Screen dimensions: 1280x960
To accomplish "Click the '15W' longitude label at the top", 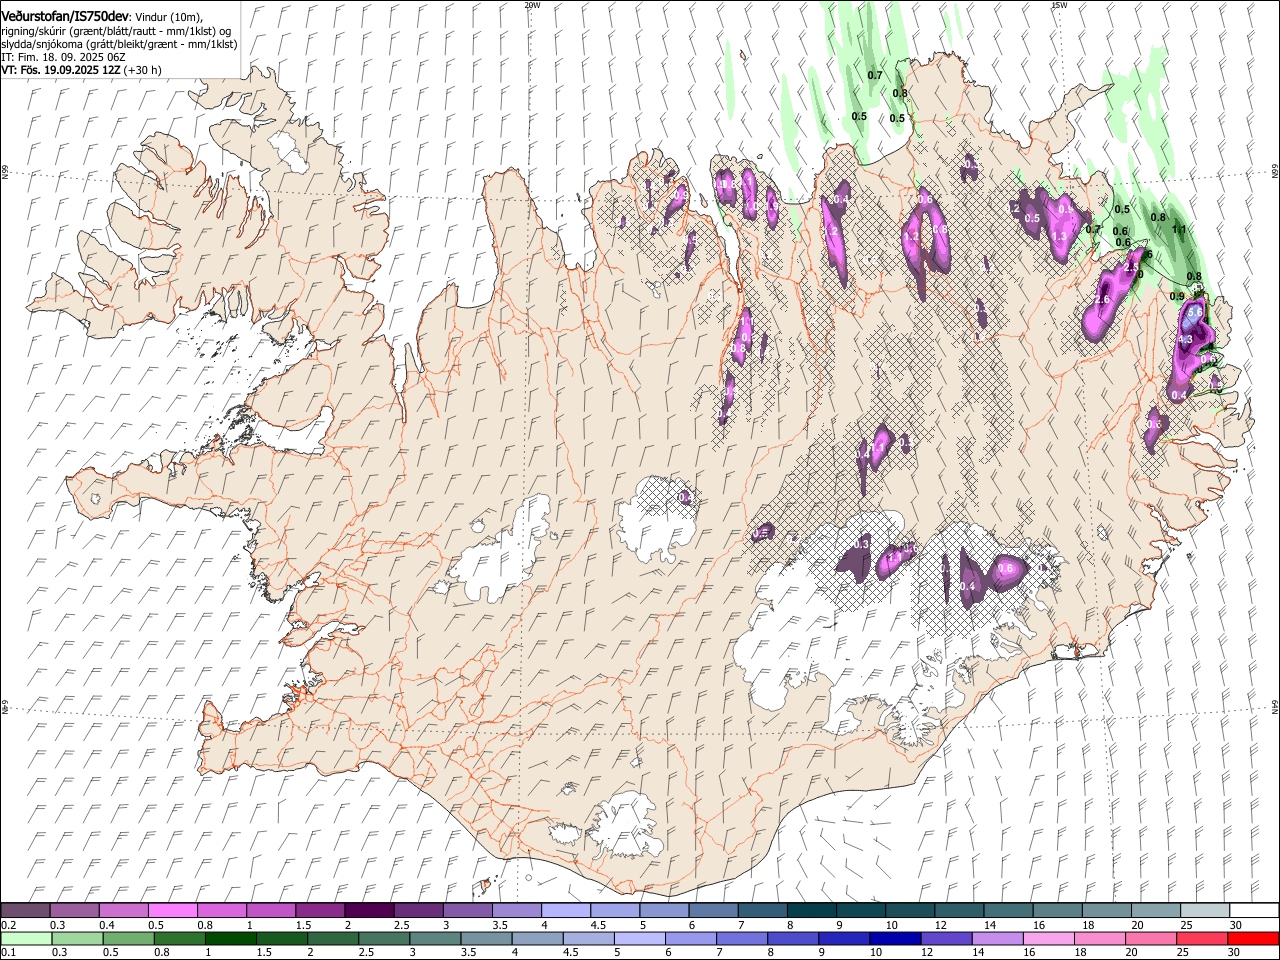I will 1060,5.
